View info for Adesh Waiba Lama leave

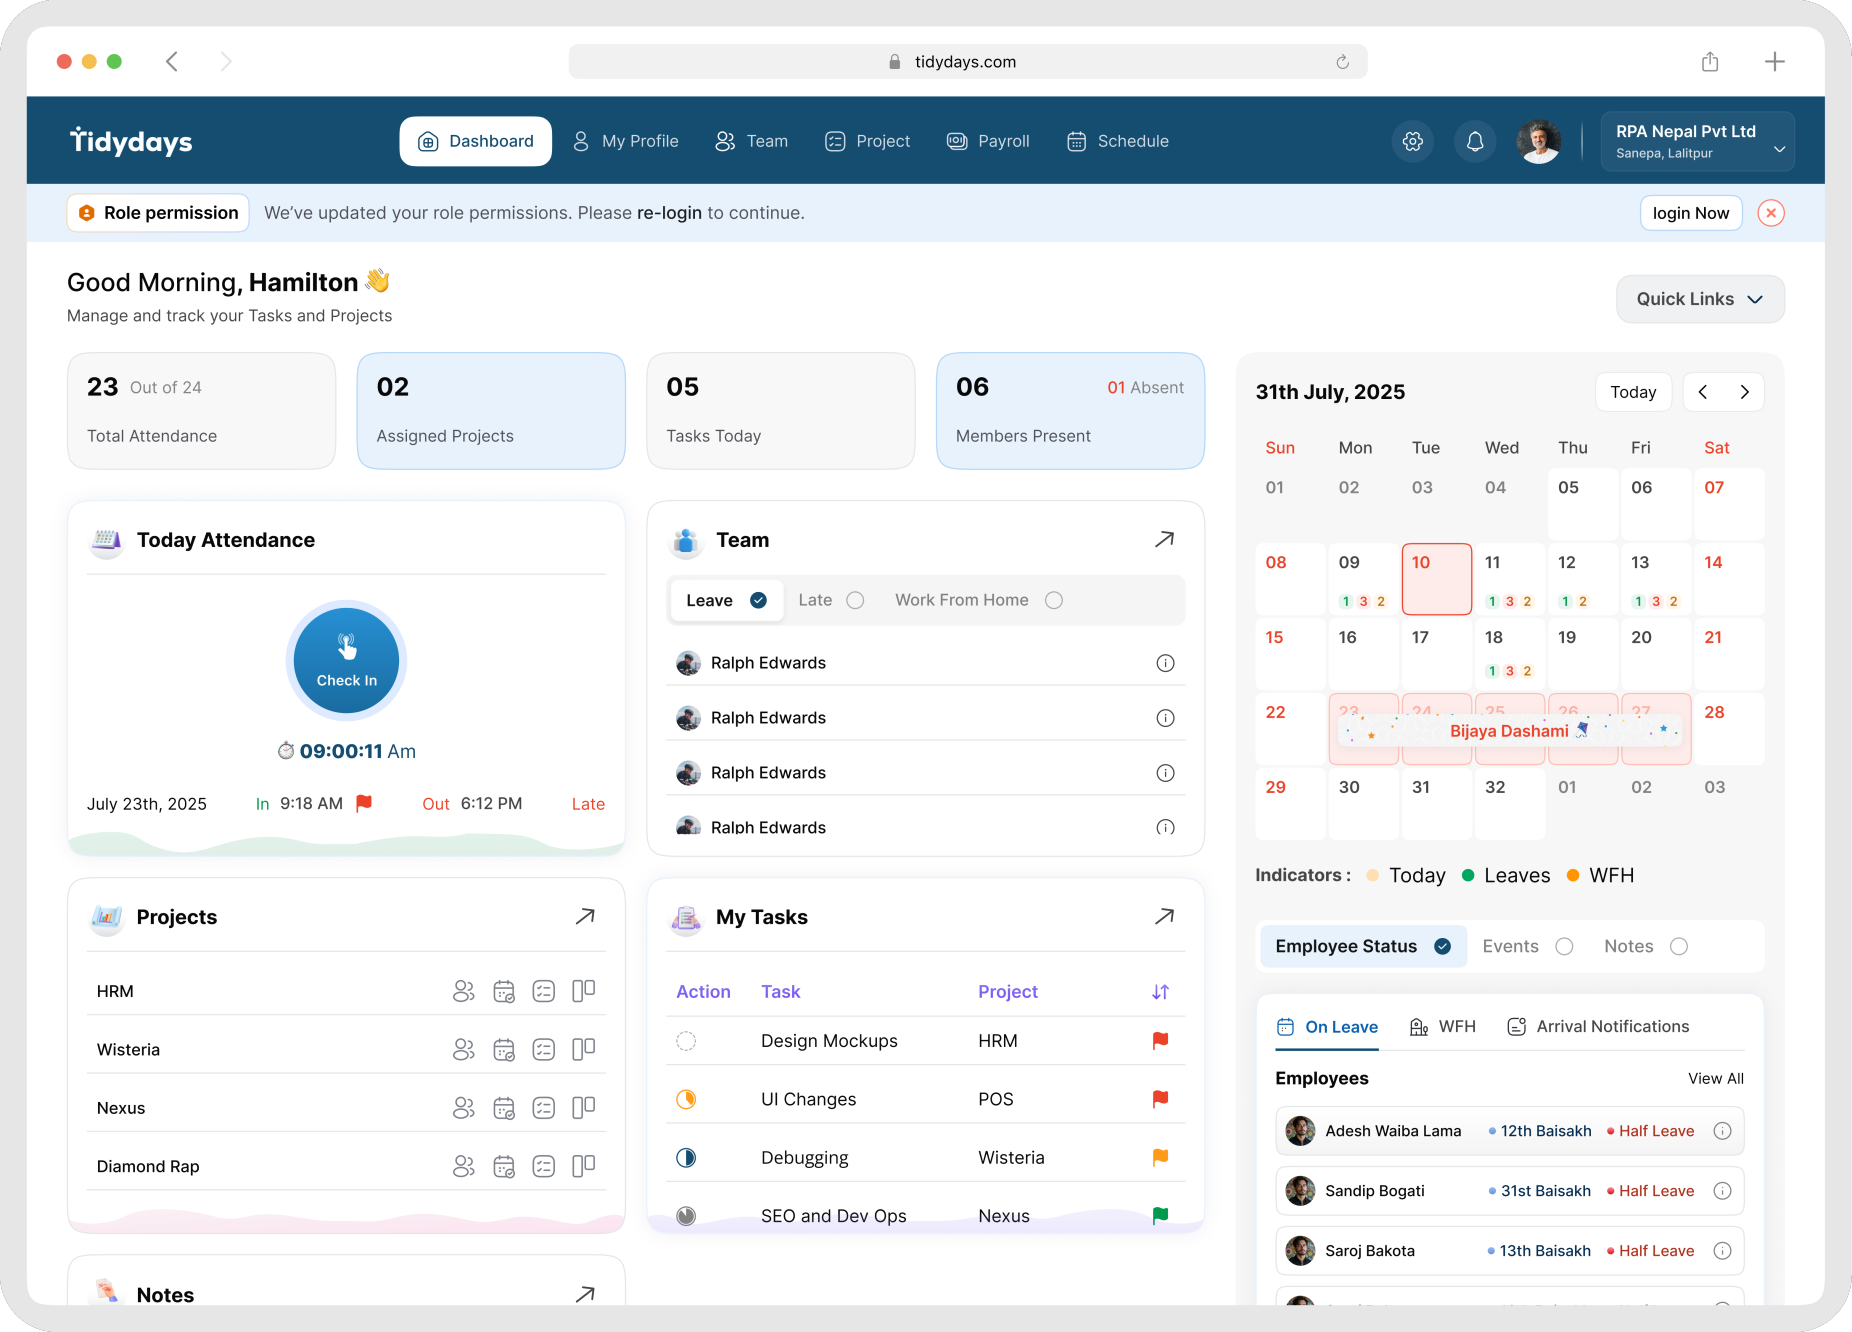point(1722,1131)
